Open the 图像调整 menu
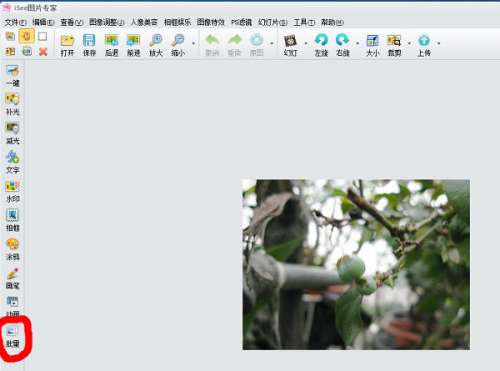The height and width of the screenshot is (371, 500). [107, 22]
